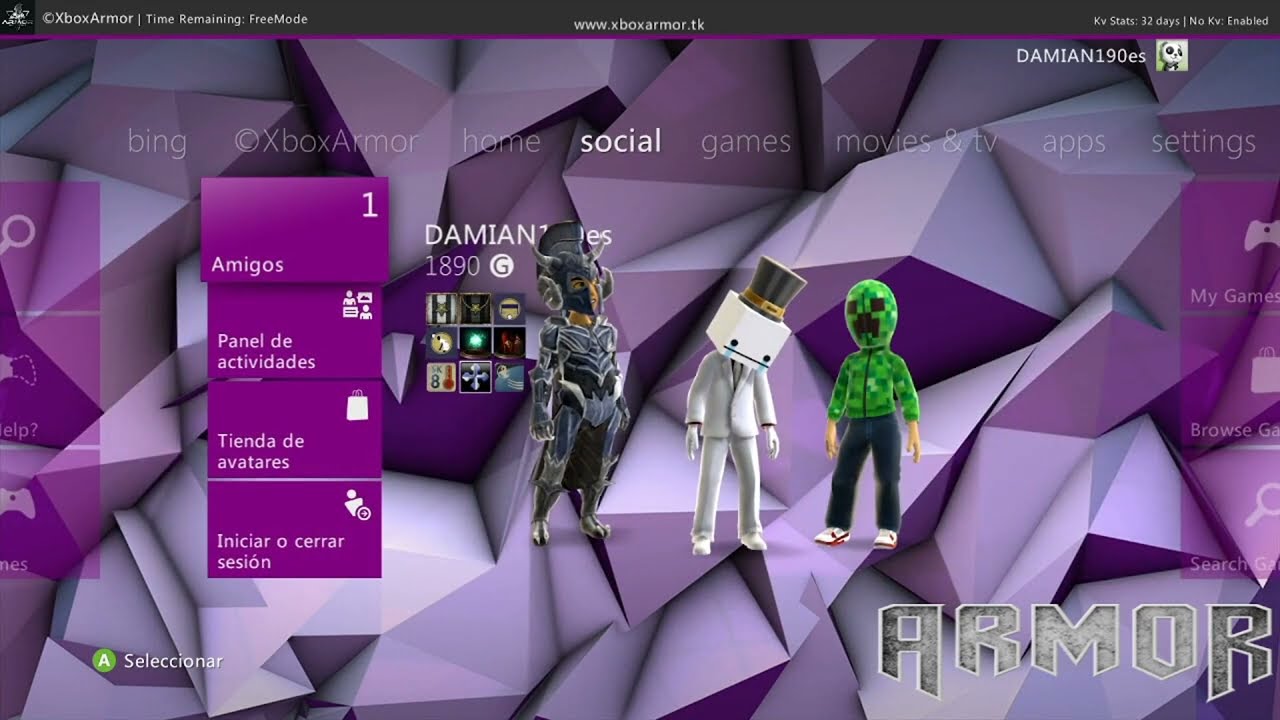This screenshot has width=1280, height=720.
Task: Switch to the ©XboxArmor tab
Action: [326, 141]
